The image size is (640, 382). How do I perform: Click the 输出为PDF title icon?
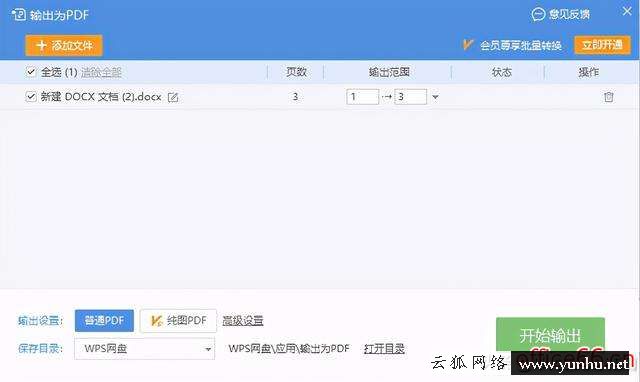[19, 15]
